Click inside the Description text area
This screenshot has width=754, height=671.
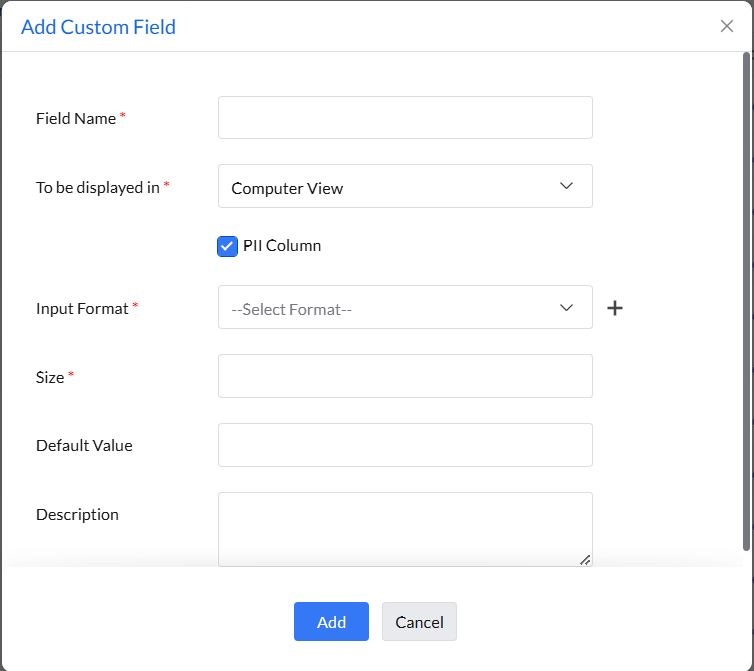404,528
